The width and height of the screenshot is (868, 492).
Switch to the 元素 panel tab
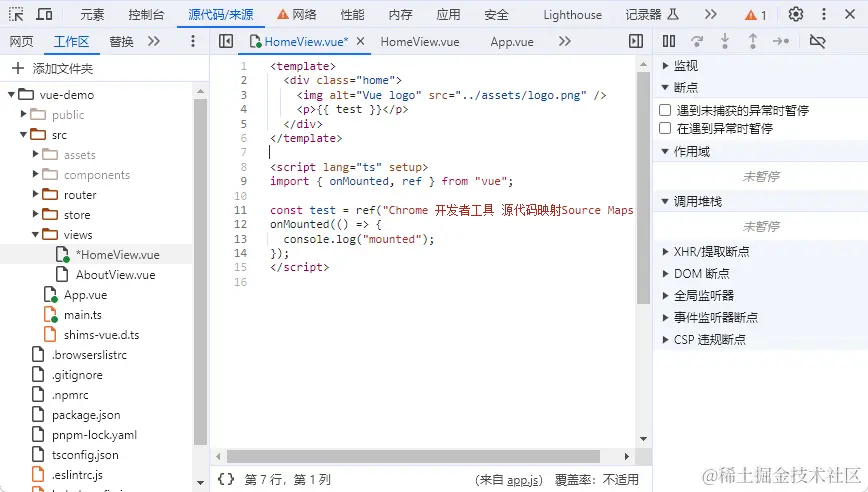point(92,15)
